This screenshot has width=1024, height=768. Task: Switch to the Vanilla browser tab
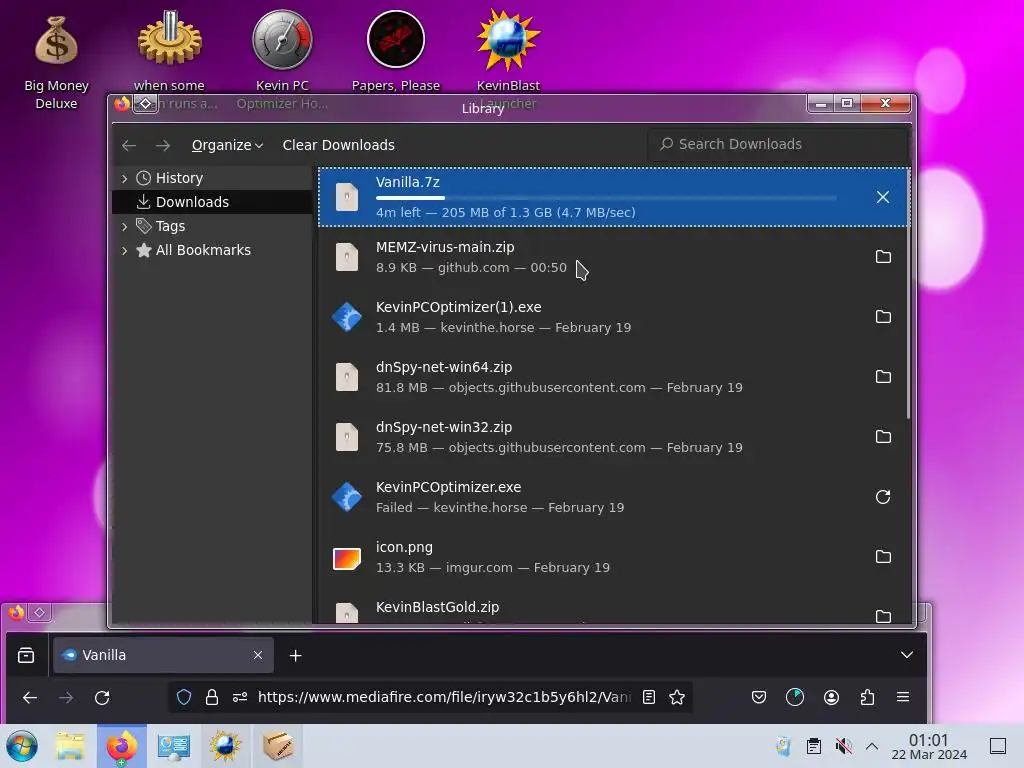pyautogui.click(x=163, y=655)
